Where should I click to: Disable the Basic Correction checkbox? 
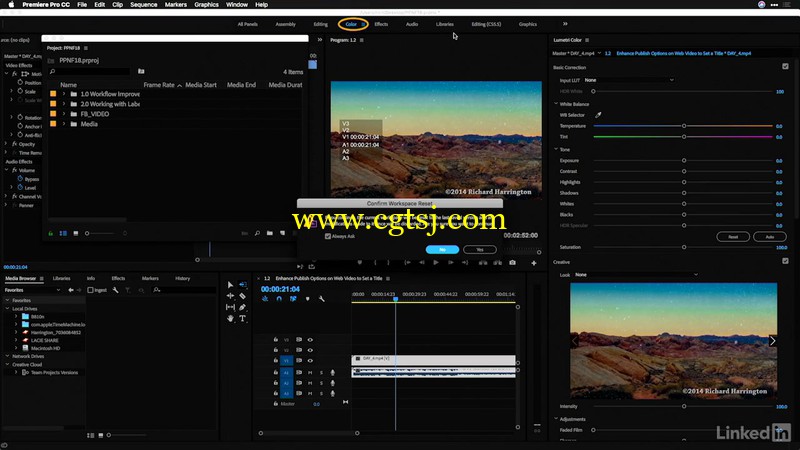[785, 66]
